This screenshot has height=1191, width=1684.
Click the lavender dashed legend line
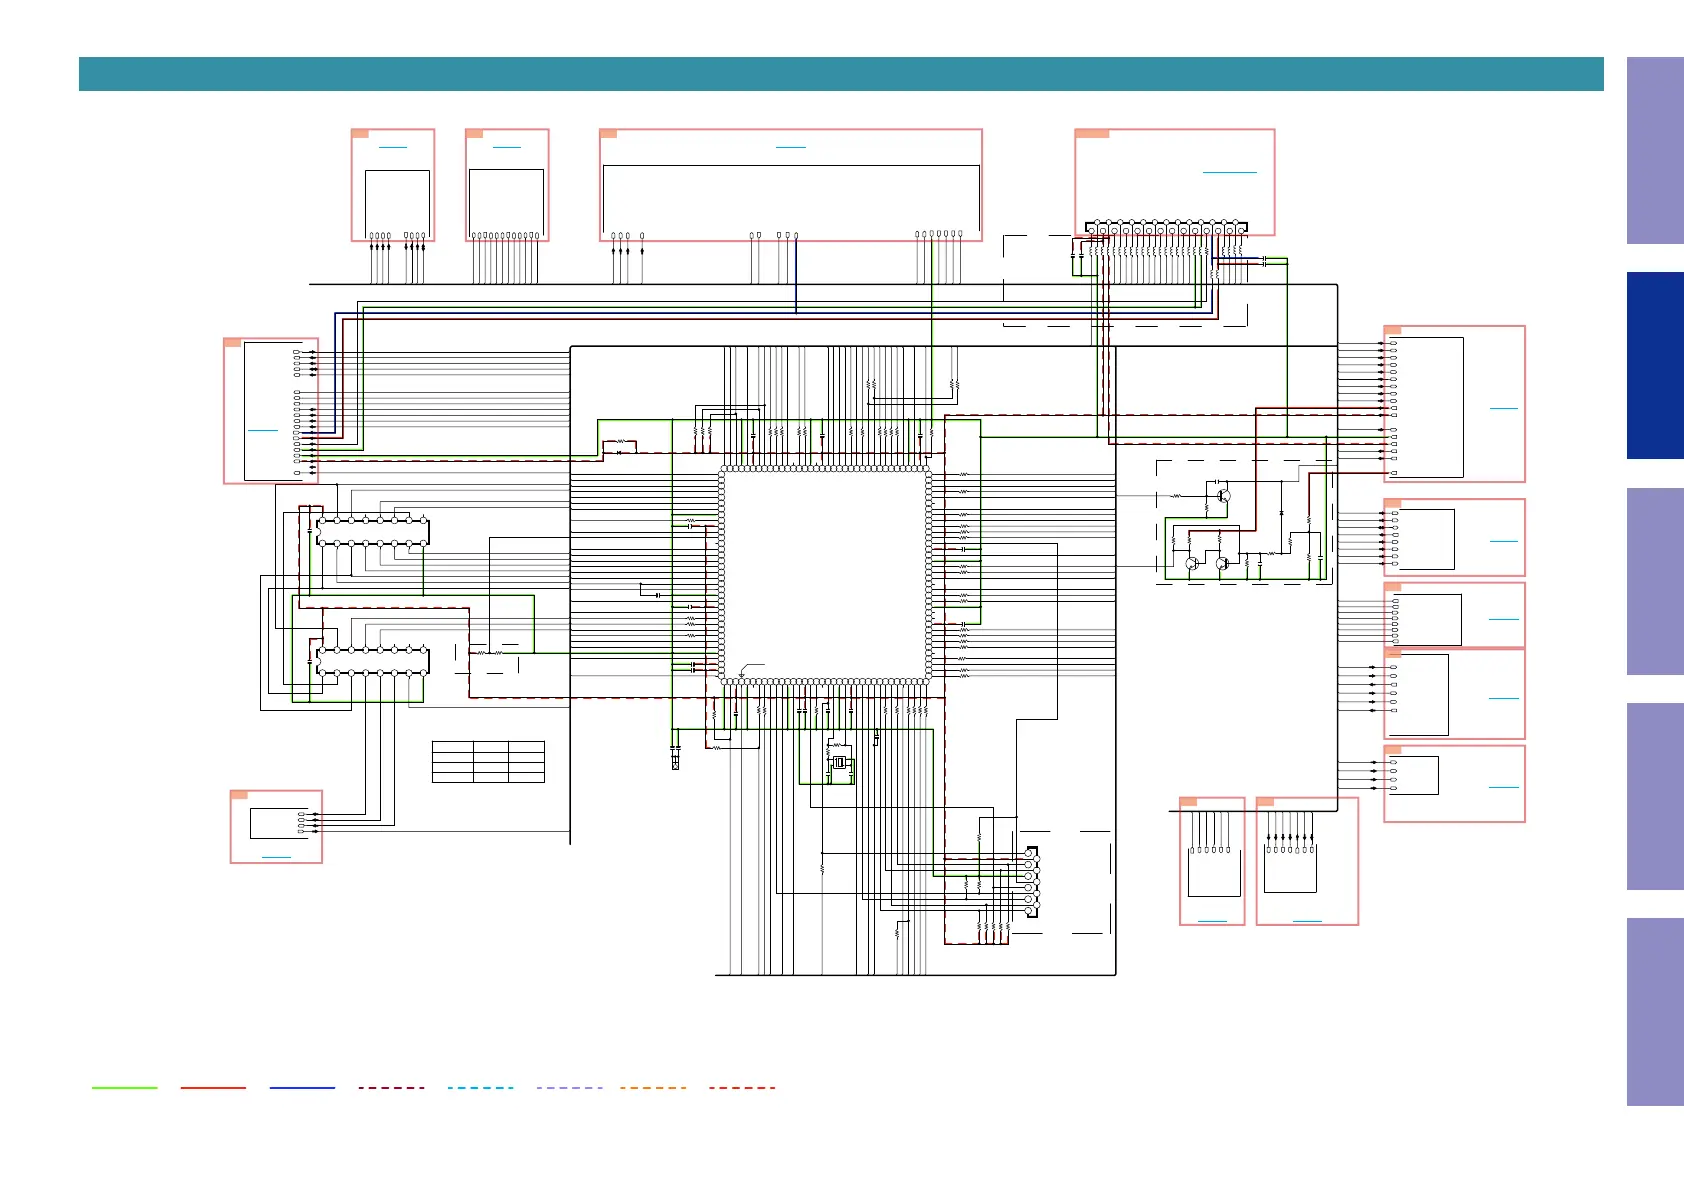tap(569, 1087)
